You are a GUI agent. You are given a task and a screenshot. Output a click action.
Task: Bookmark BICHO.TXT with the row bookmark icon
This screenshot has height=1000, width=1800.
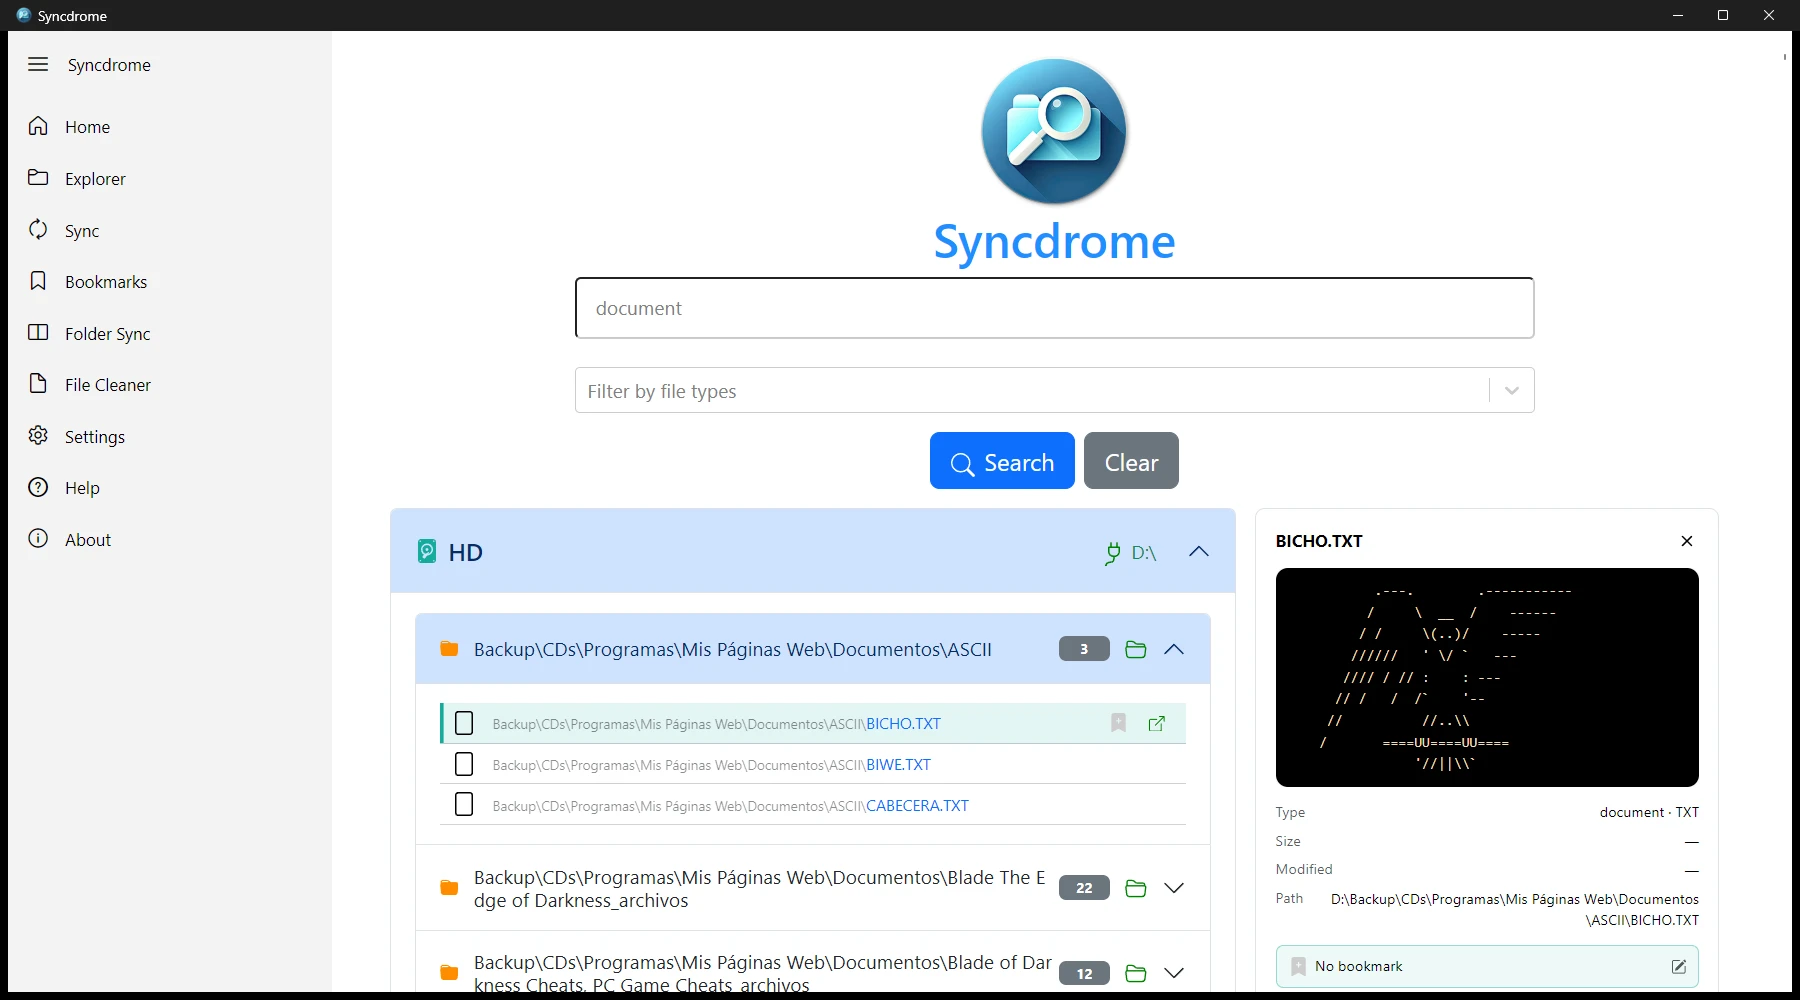click(1119, 723)
